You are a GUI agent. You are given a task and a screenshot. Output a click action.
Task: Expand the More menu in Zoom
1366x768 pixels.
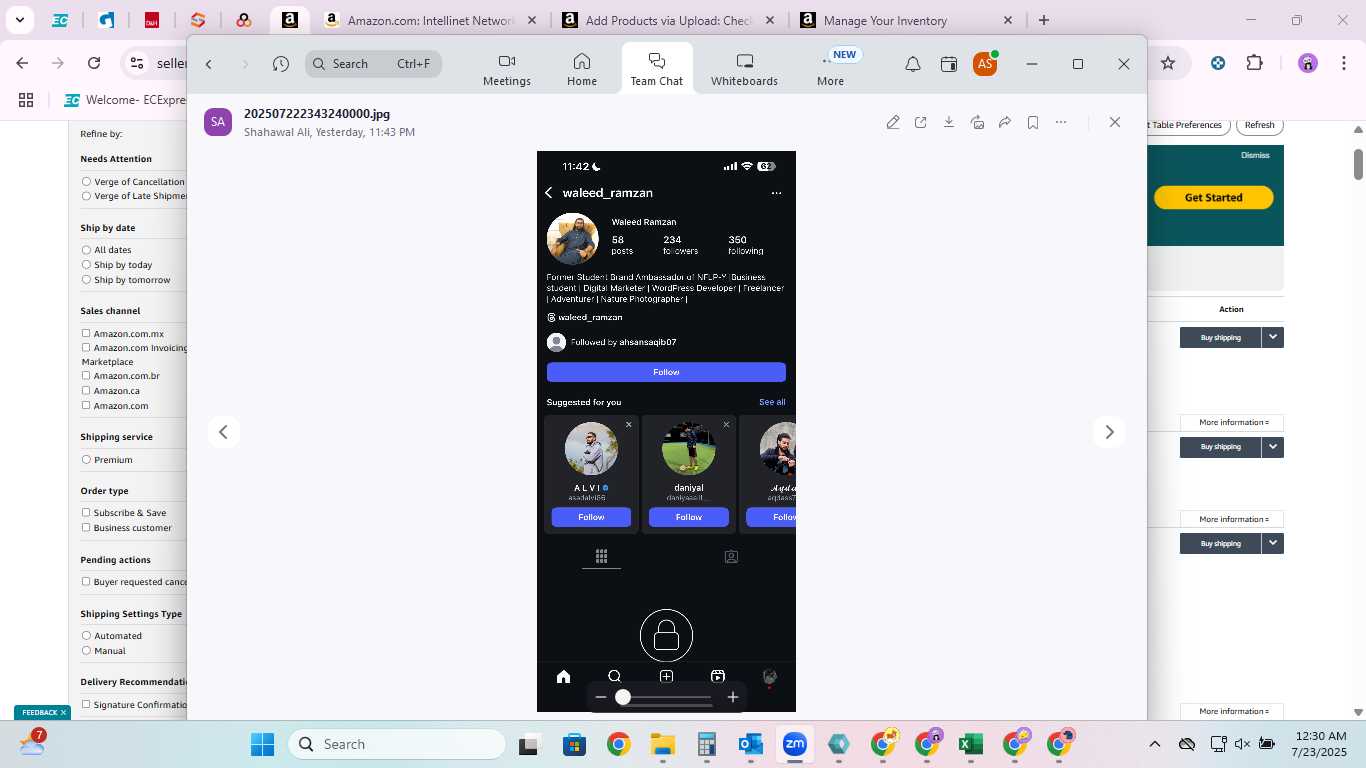[x=831, y=69]
